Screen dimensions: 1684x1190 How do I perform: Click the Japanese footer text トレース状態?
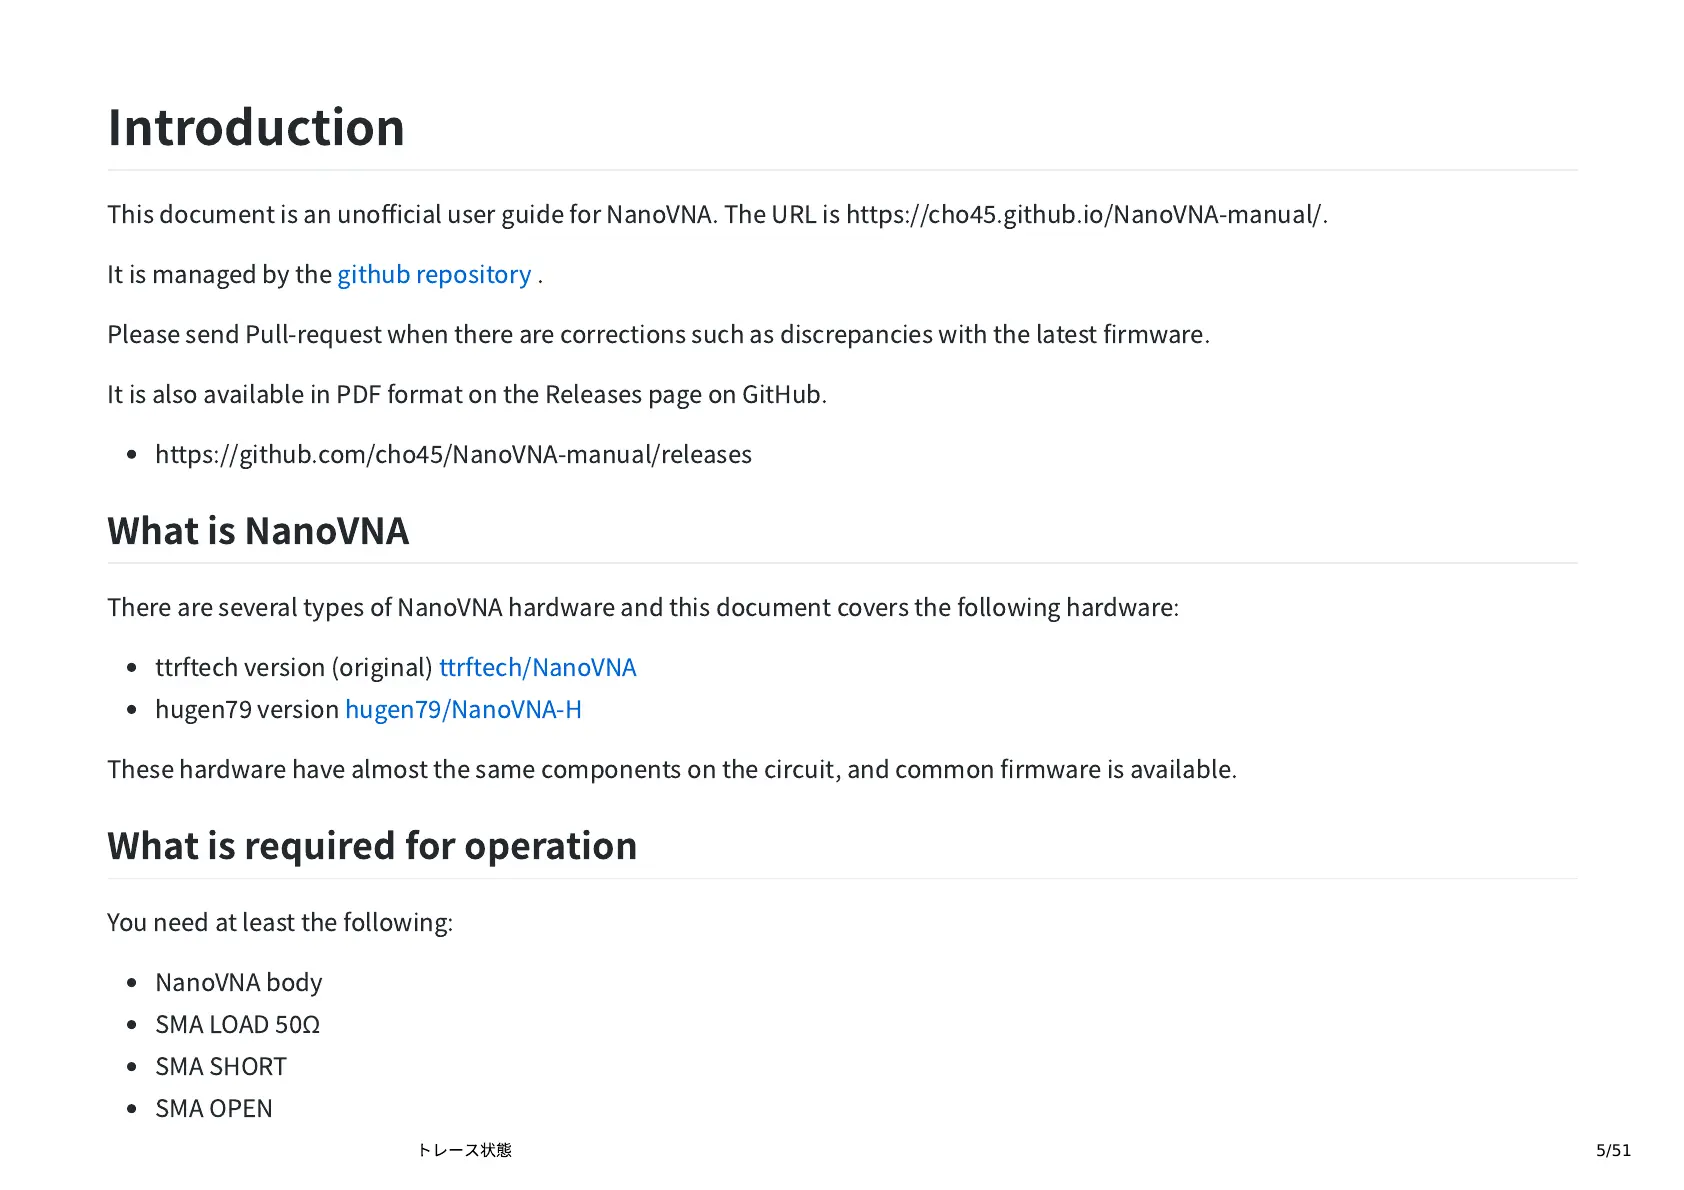click(x=464, y=1150)
